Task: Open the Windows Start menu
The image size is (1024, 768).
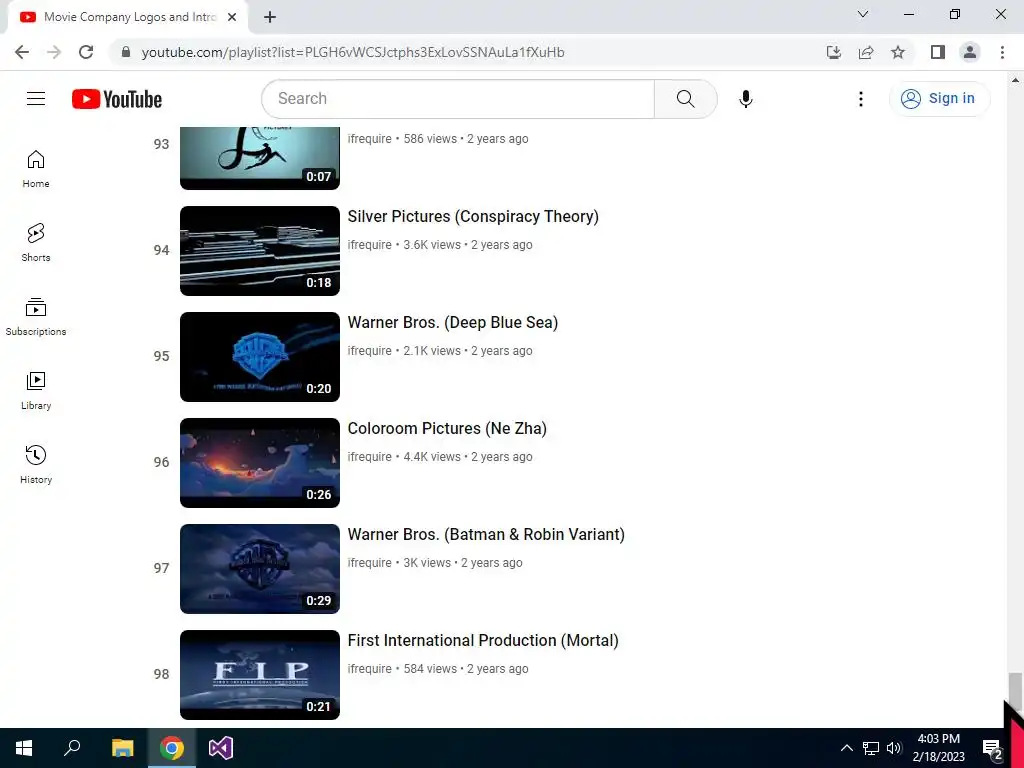Action: tap(24, 748)
